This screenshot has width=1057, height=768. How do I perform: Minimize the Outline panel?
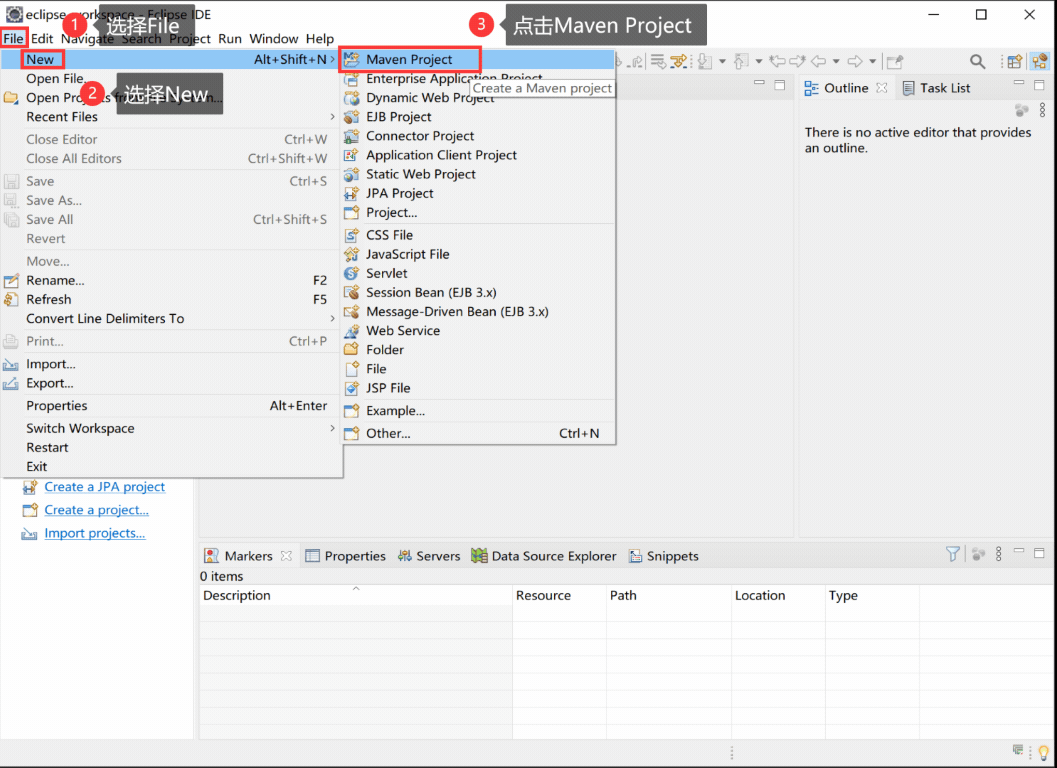[x=1019, y=82]
